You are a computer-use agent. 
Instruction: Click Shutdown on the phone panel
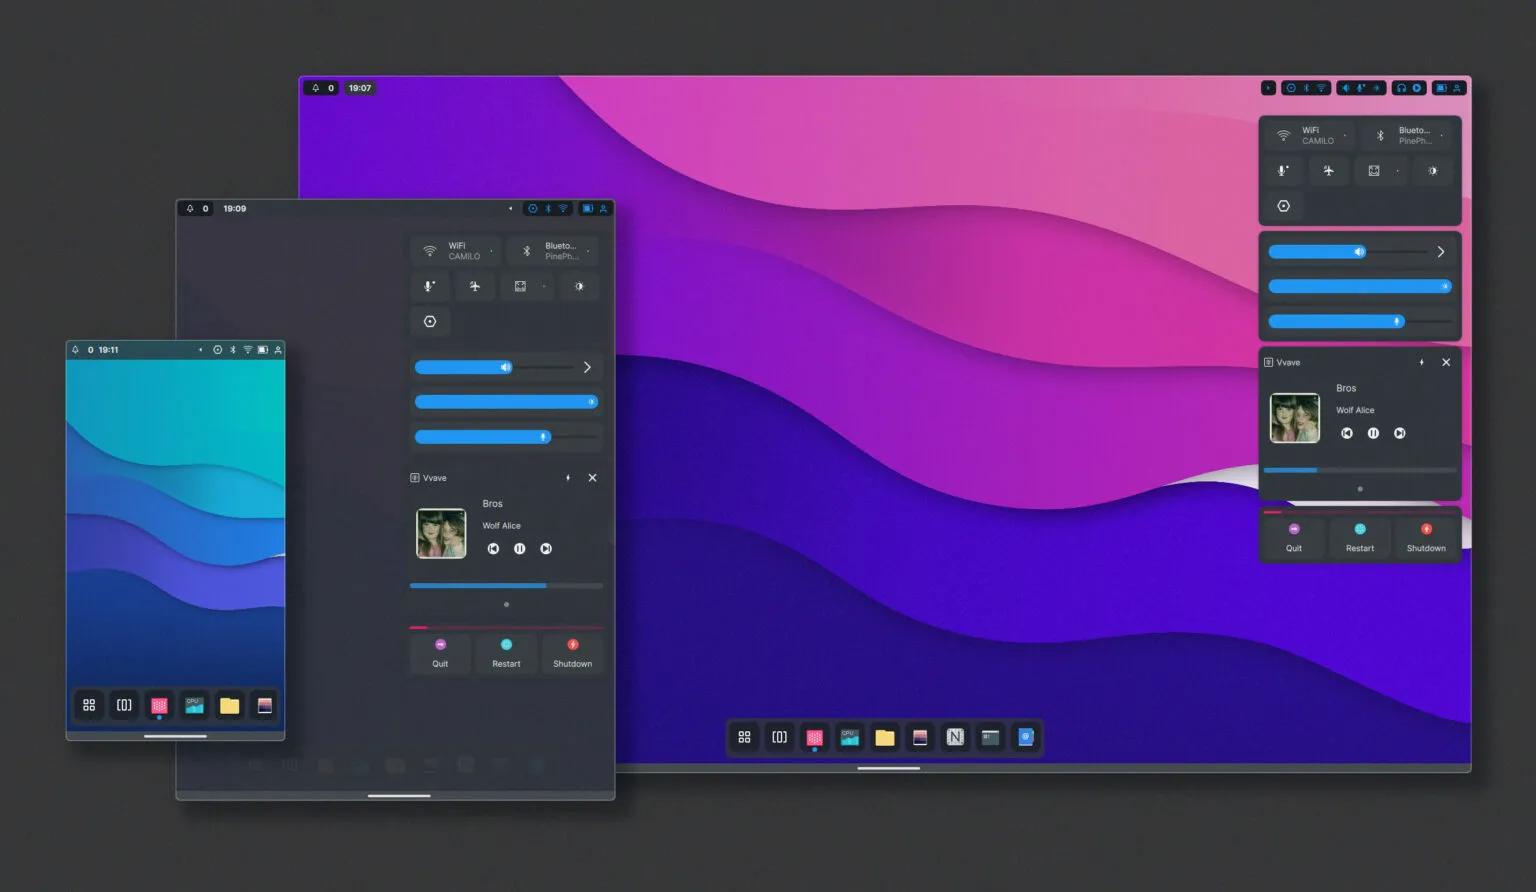pyautogui.click(x=572, y=653)
